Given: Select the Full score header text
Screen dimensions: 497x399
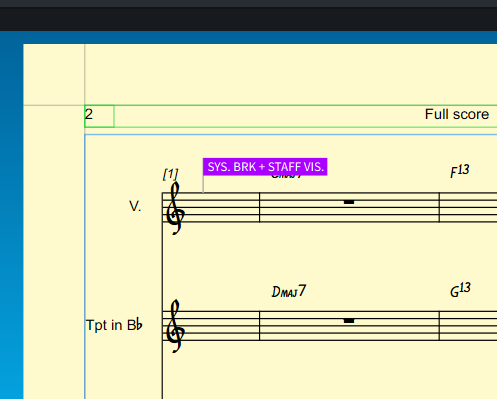Looking at the screenshot, I should click(x=457, y=114).
